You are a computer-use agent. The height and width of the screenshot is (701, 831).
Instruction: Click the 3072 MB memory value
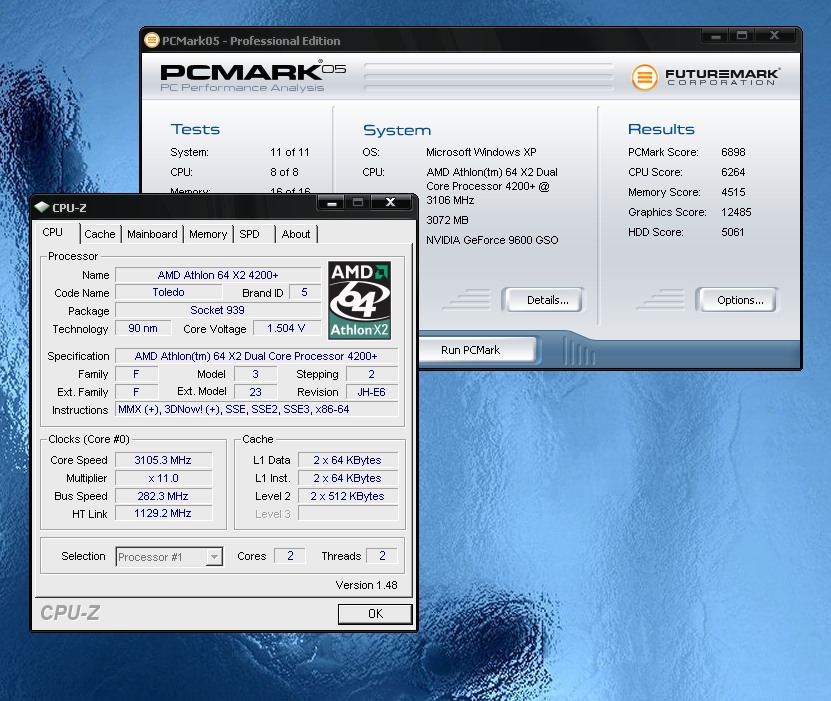[447, 220]
